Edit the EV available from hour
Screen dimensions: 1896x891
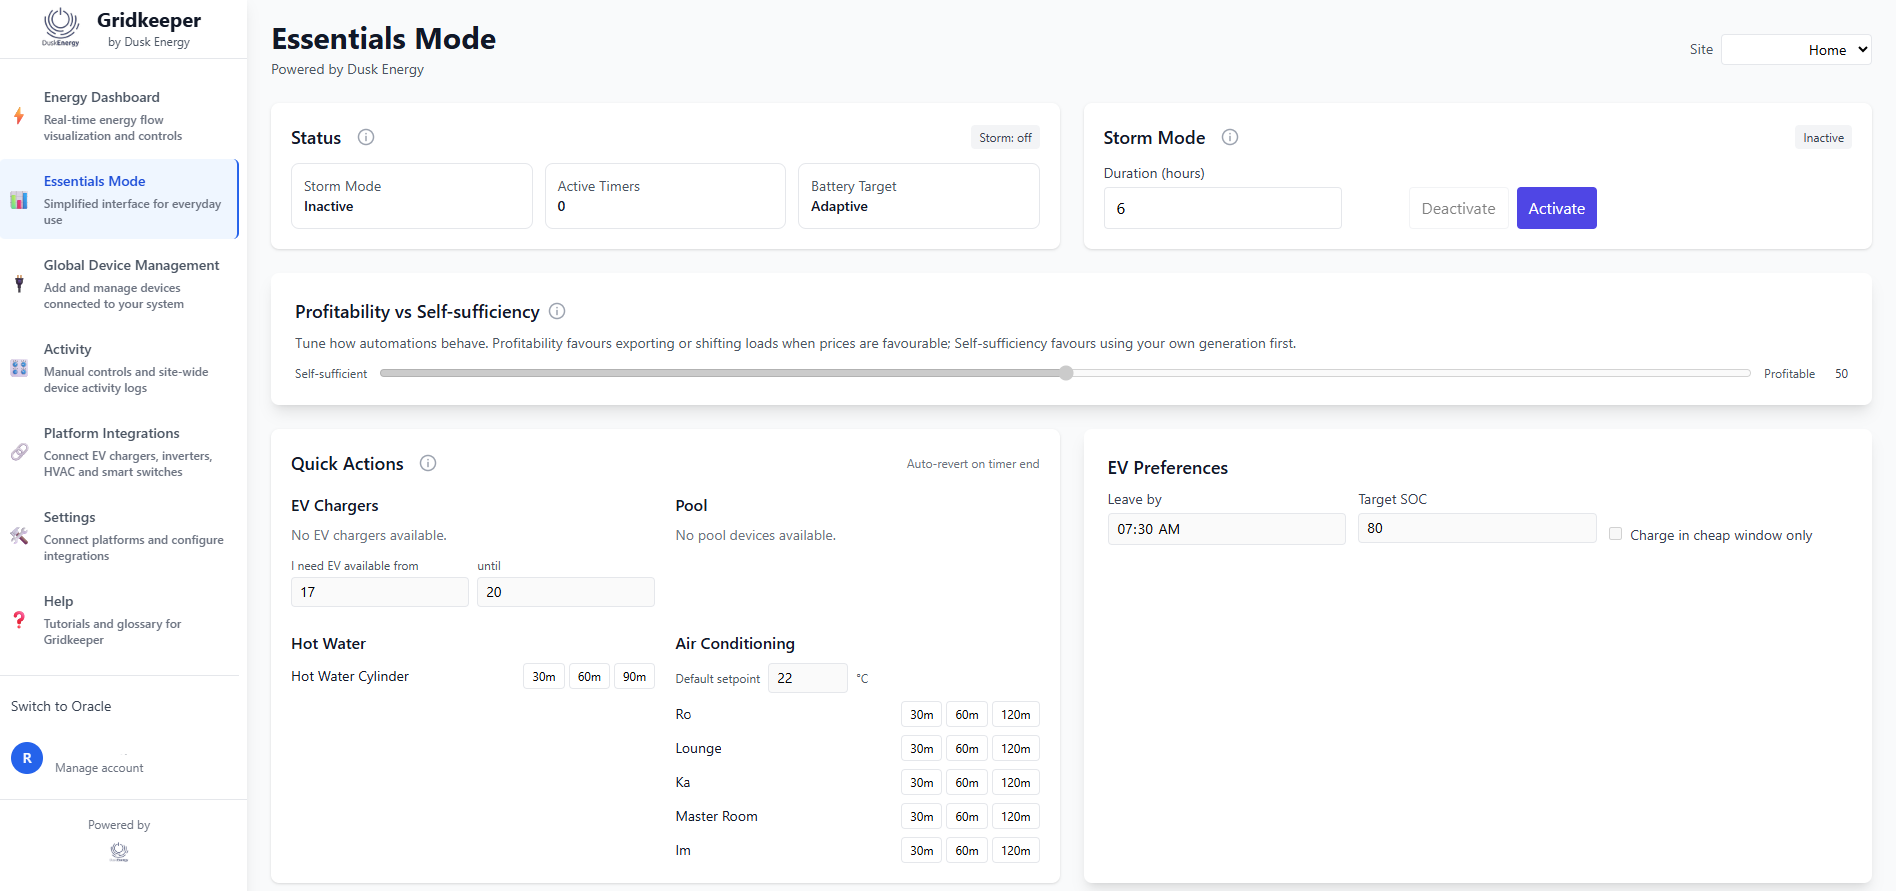tap(379, 592)
